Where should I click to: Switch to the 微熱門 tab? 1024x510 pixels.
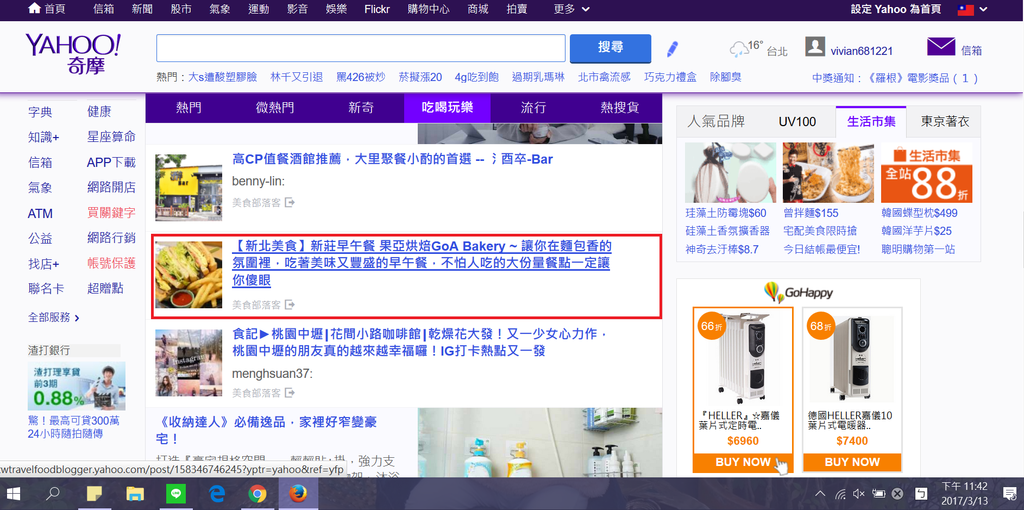275,107
